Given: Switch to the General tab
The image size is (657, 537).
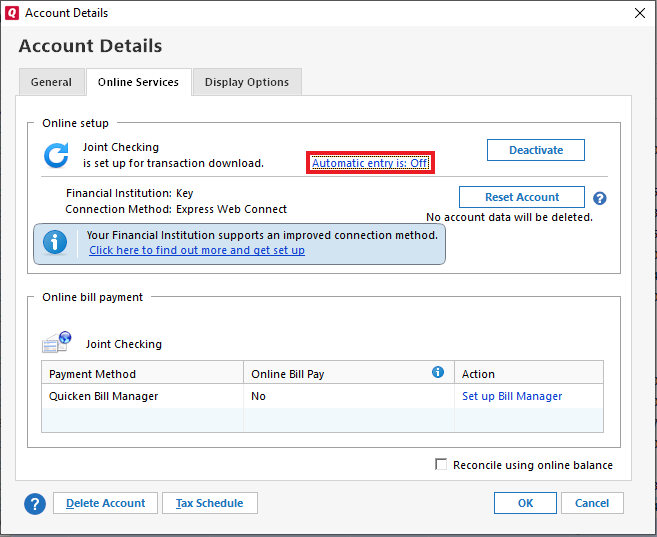Looking at the screenshot, I should [52, 82].
